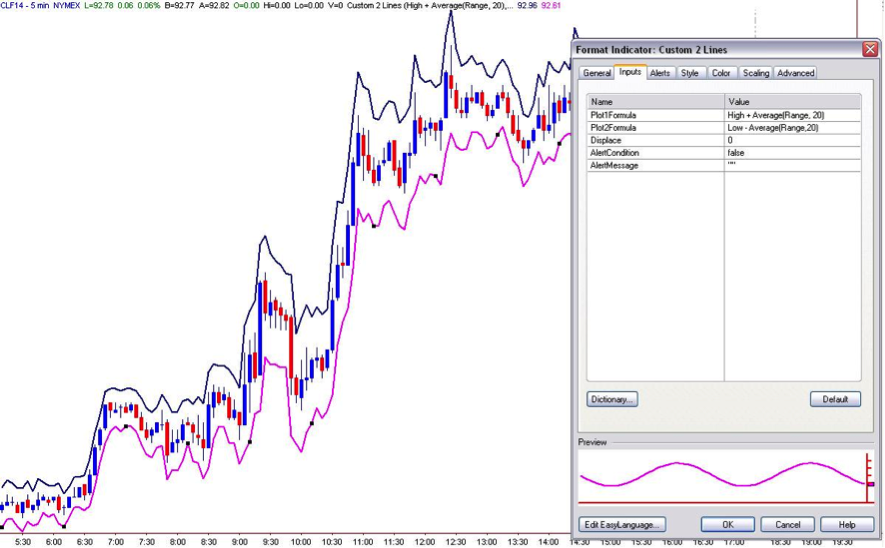
Task: Open the Style tab
Action: (690, 73)
